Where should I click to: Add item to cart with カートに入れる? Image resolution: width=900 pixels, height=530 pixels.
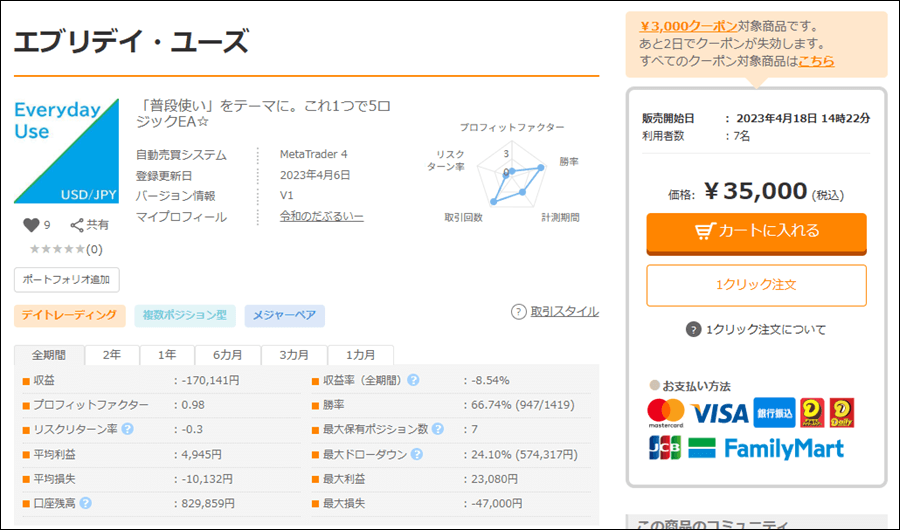click(756, 231)
